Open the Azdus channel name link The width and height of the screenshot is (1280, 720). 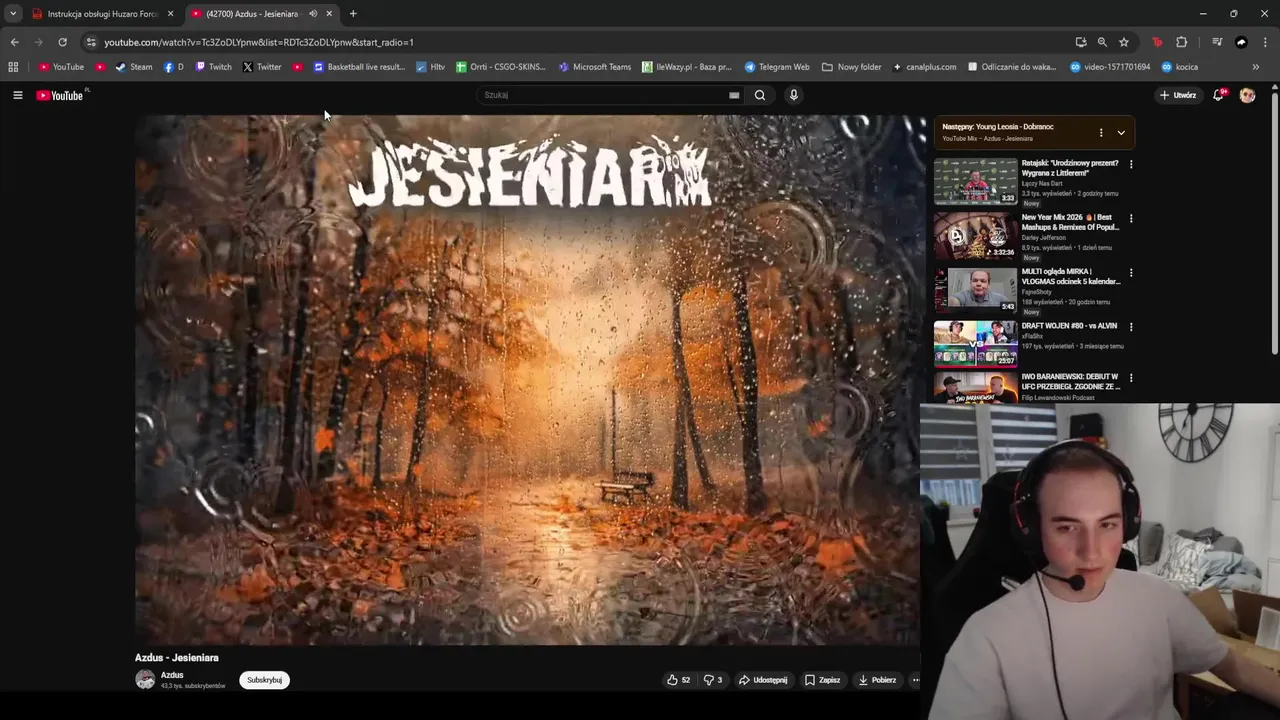172,675
